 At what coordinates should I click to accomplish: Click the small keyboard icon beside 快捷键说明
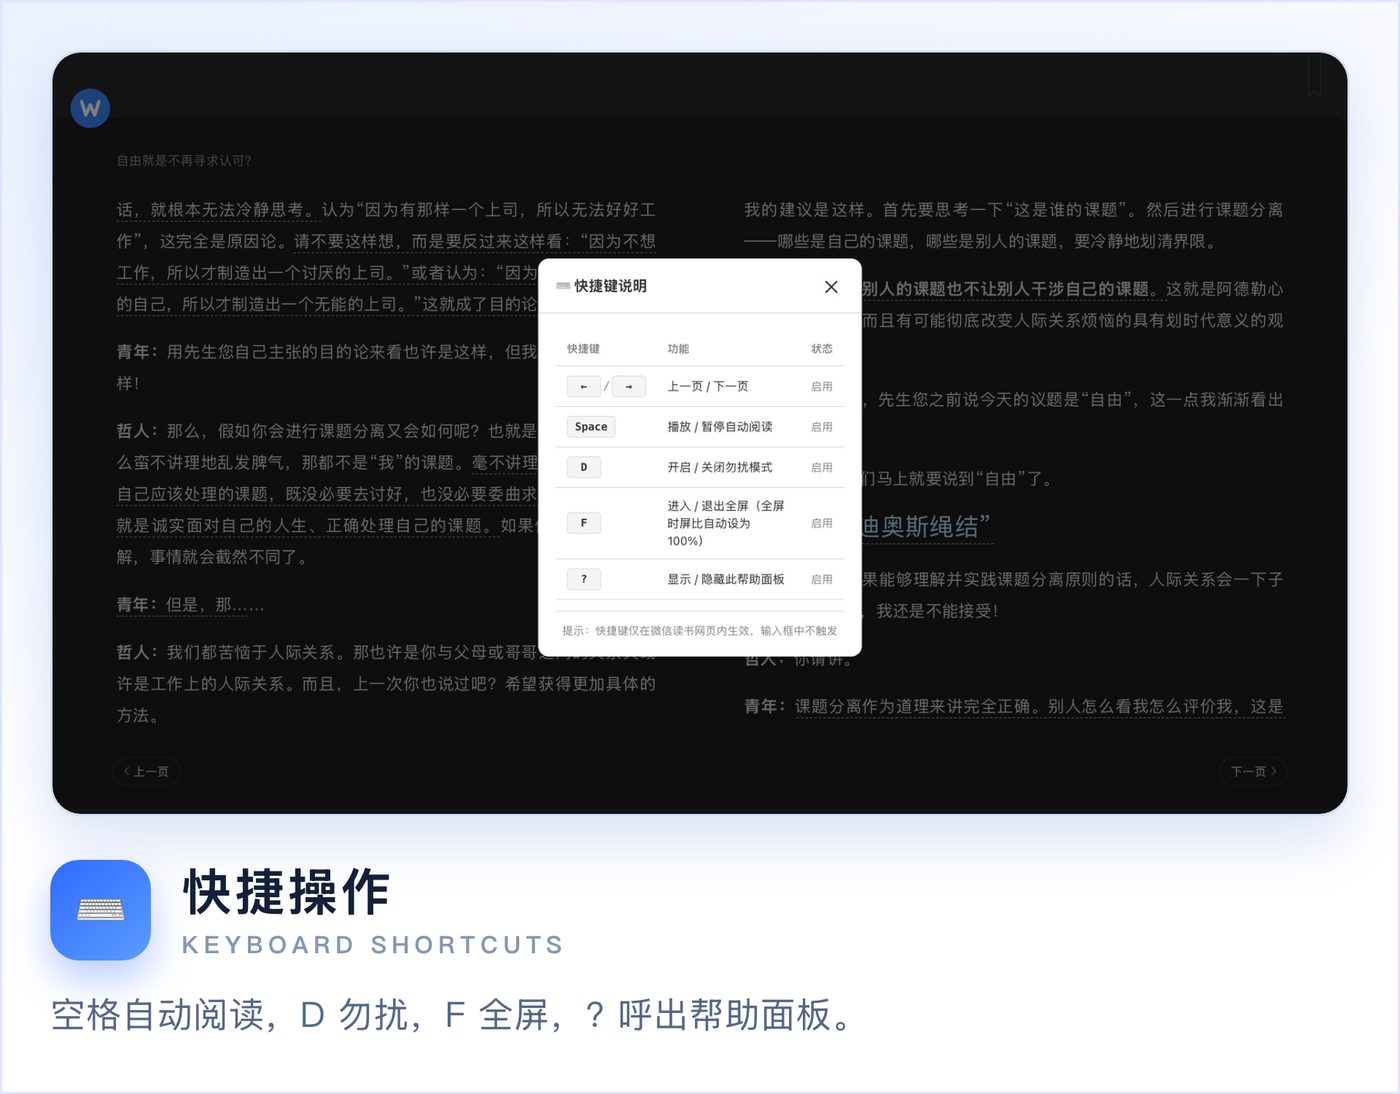(563, 286)
